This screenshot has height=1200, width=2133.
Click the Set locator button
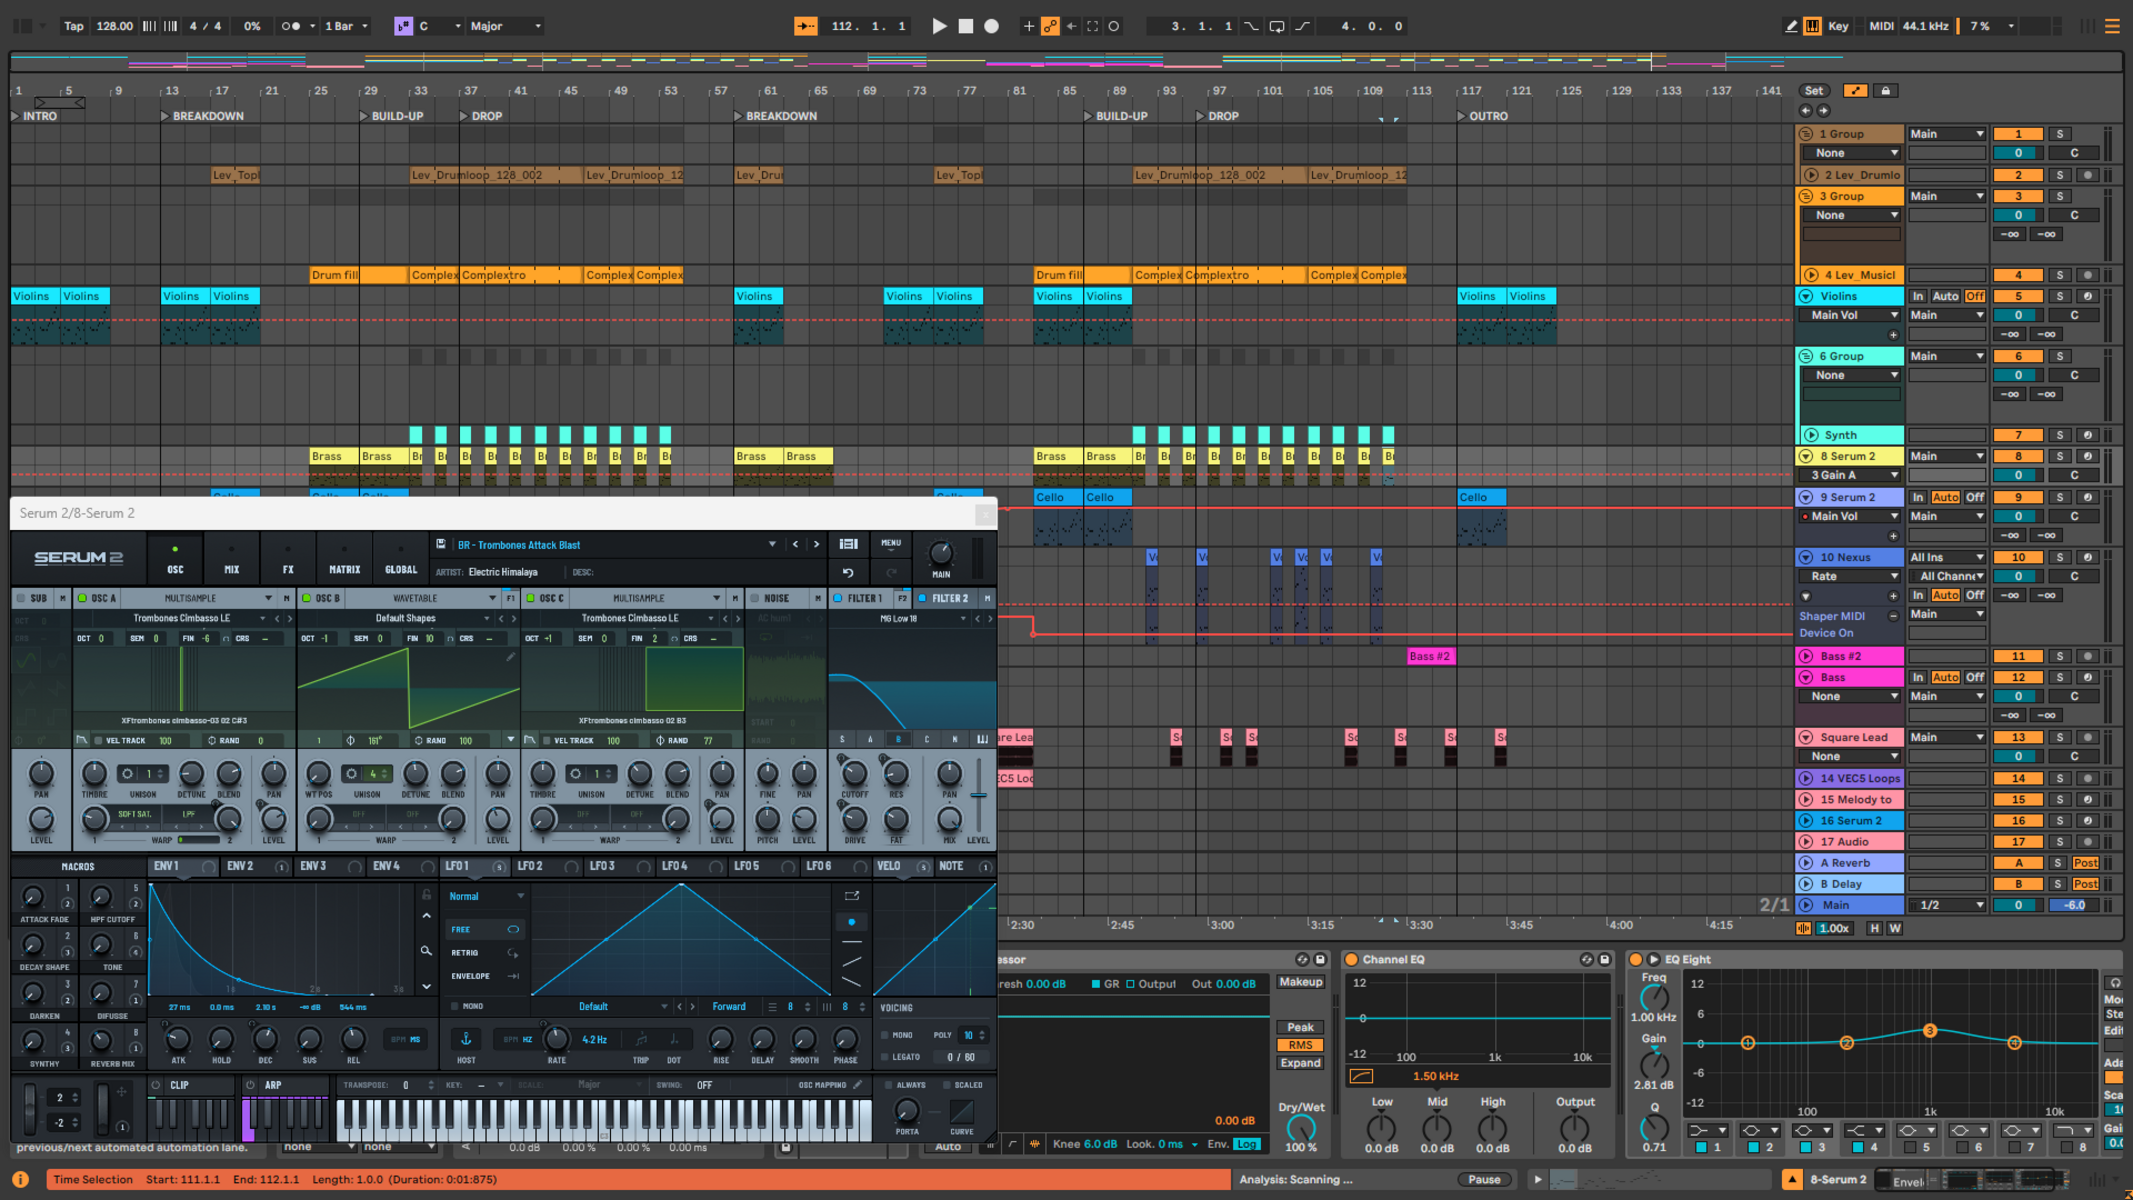pos(1813,90)
